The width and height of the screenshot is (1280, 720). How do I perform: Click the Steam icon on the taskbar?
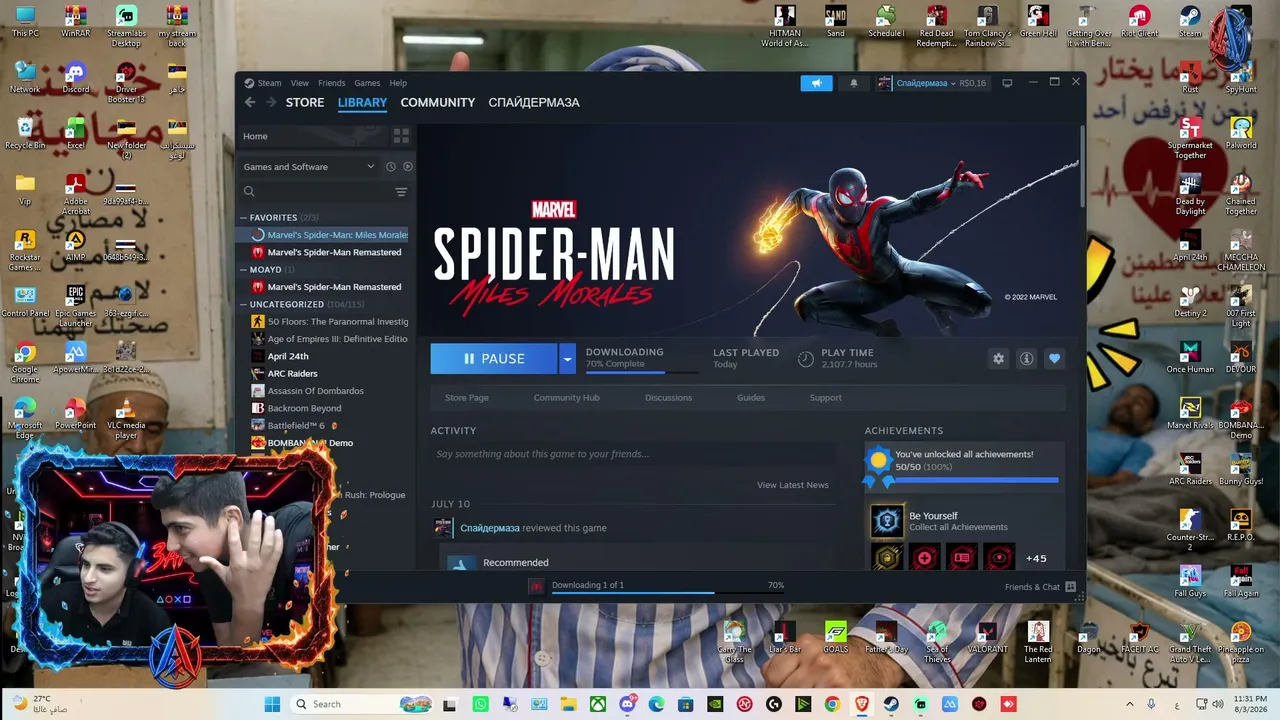891,704
